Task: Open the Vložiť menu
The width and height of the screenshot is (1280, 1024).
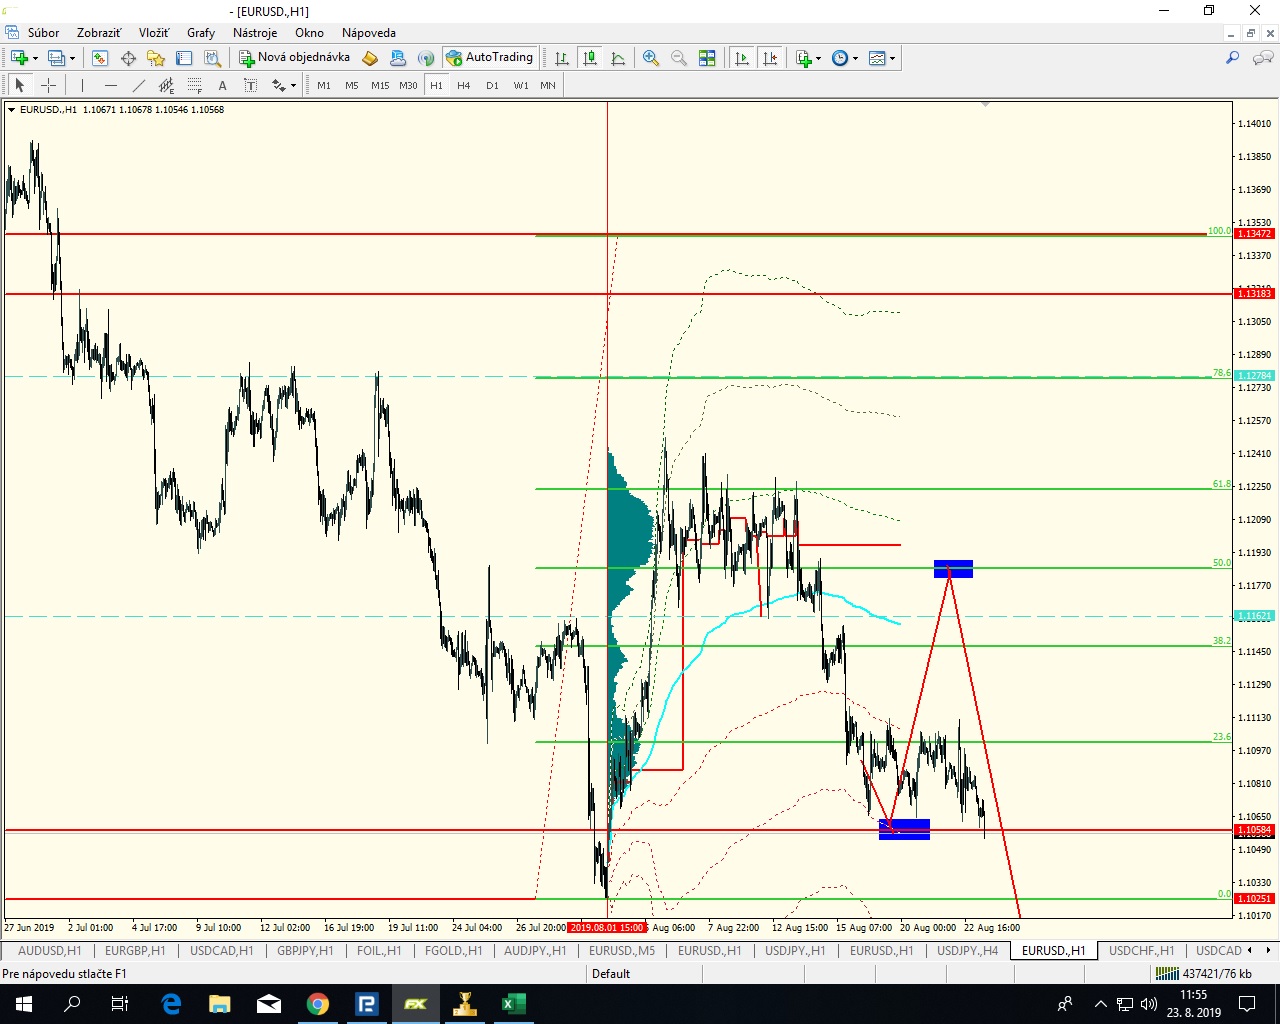Action: (x=154, y=33)
